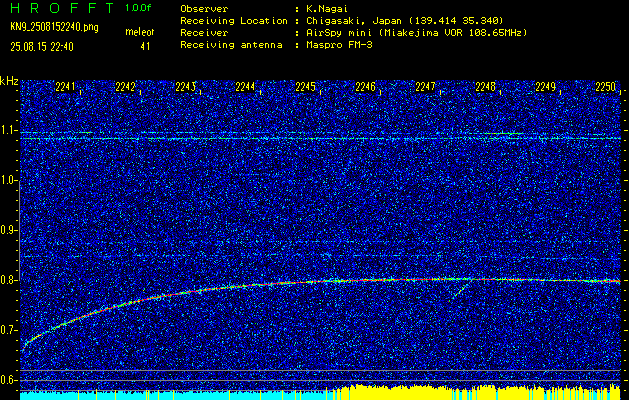Image resolution: width=629 pixels, height=400 pixels.
Task: Click the date stamp 25.08.15 22:40
Action: 42,47
